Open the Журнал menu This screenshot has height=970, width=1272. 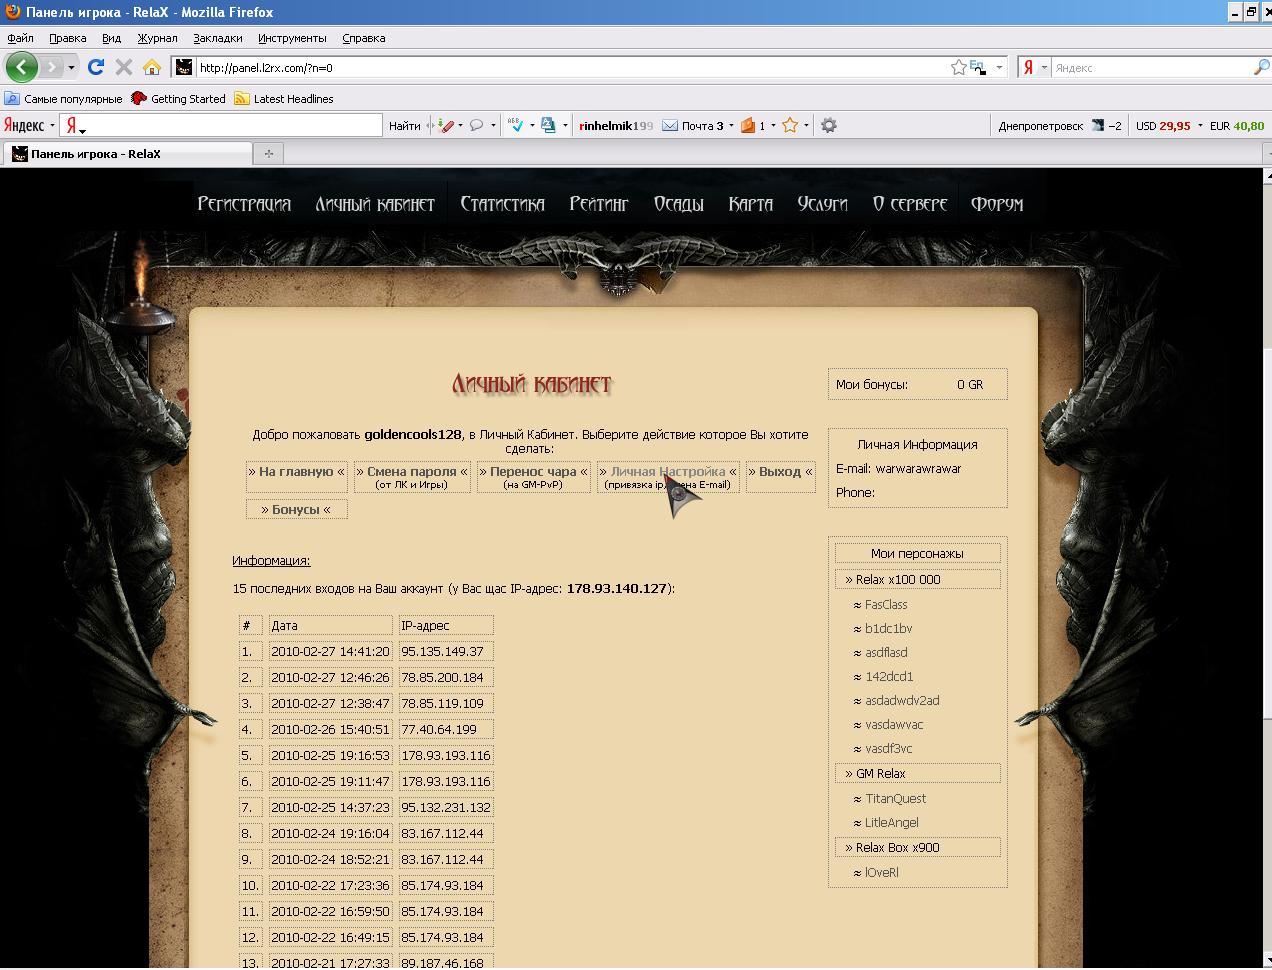tap(157, 38)
